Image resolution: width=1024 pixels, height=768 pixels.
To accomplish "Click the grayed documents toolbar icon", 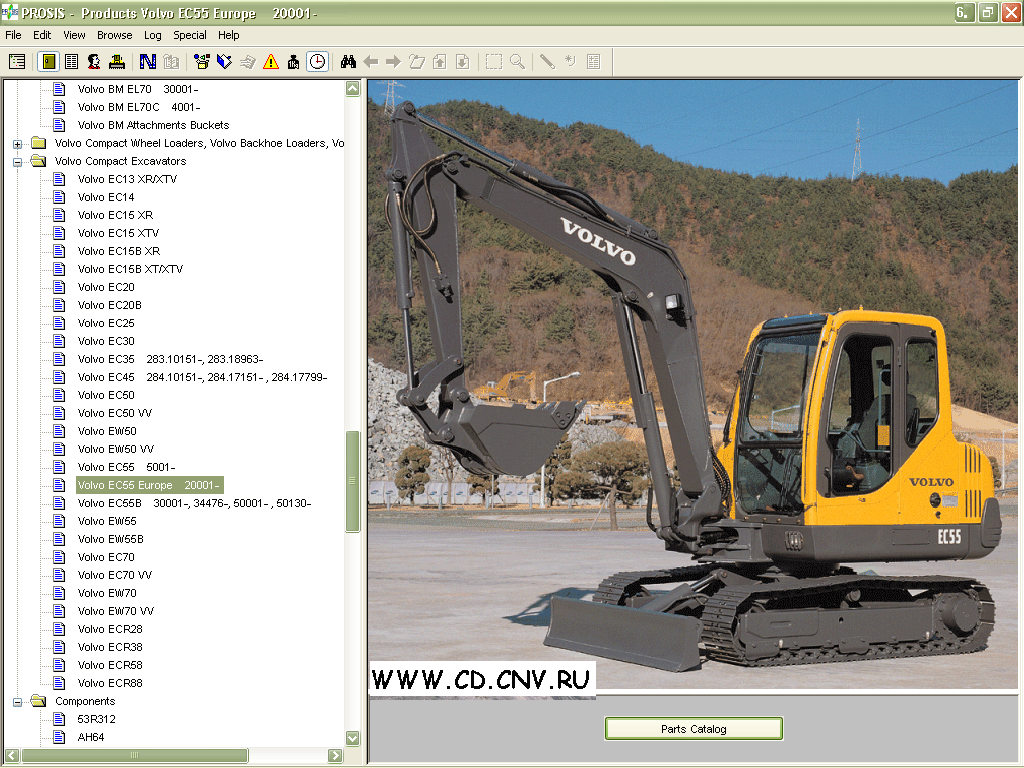I will [x=171, y=62].
